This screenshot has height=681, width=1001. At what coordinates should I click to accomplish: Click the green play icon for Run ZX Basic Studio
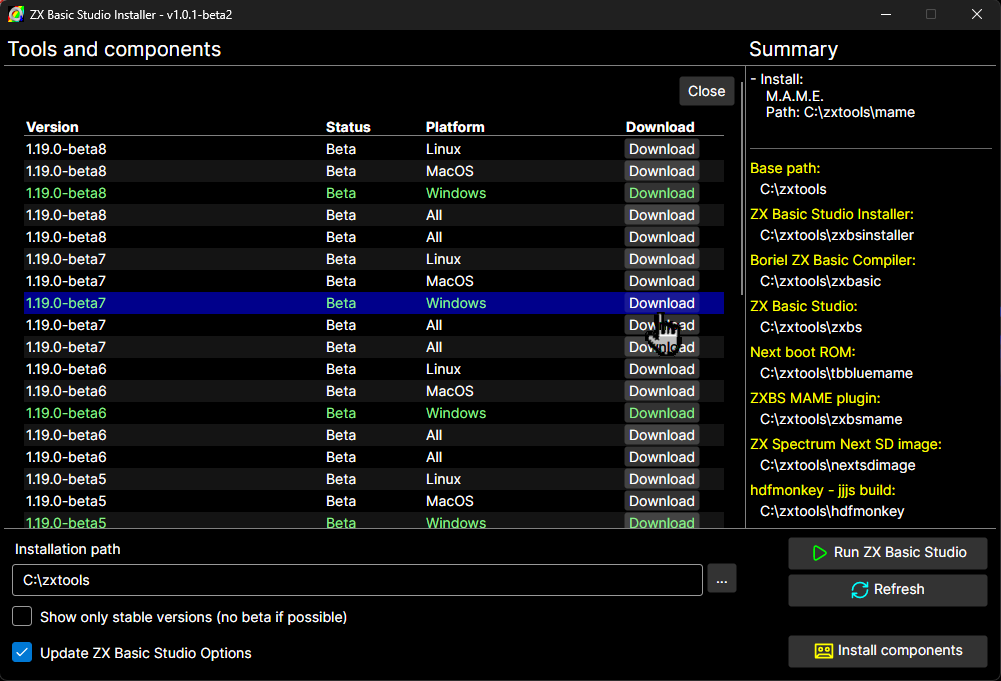point(819,553)
